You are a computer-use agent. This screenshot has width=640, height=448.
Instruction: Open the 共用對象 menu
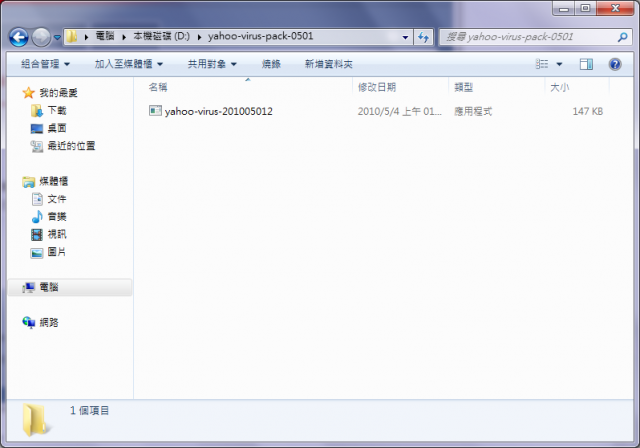click(212, 64)
